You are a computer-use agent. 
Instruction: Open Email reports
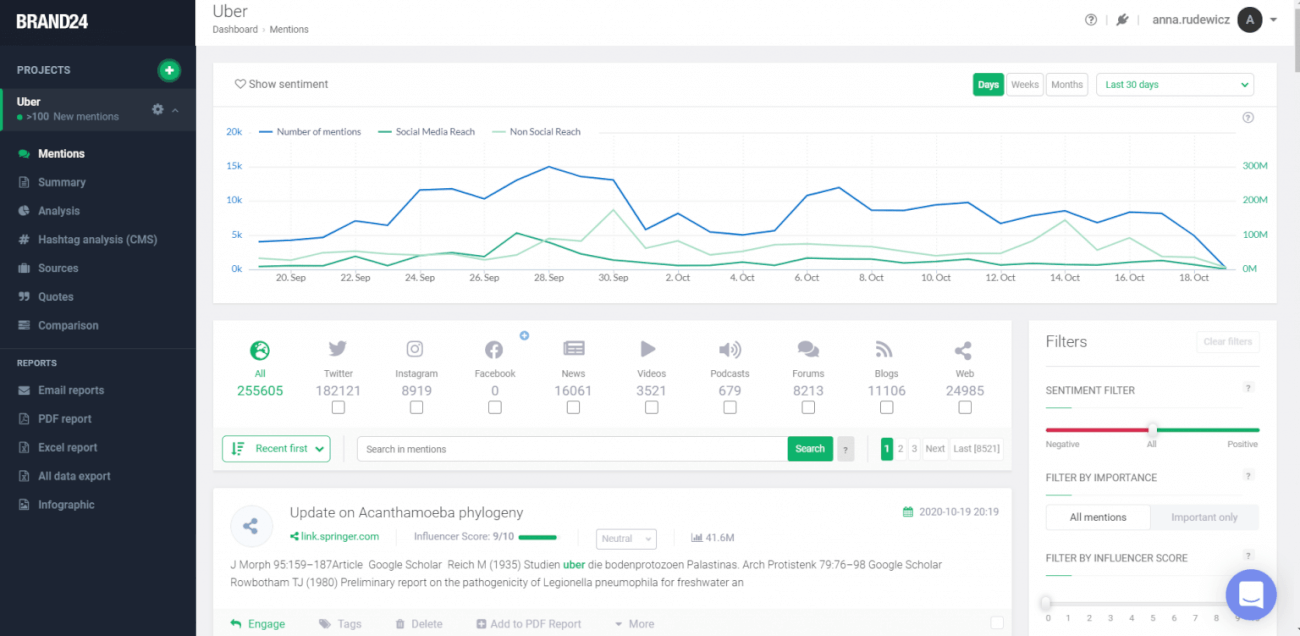71,390
